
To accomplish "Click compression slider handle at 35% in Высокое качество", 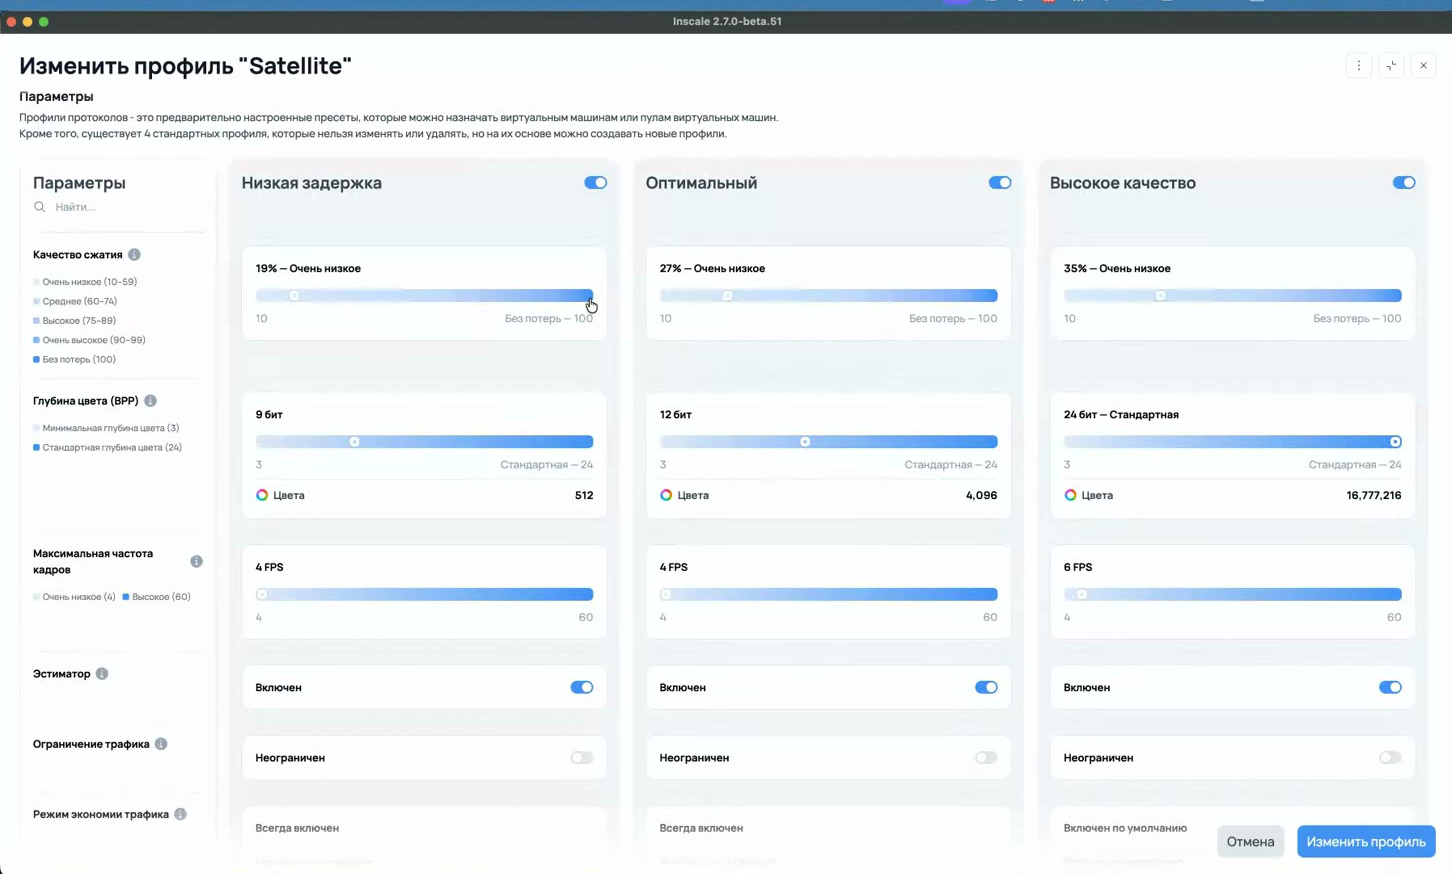I will point(1160,296).
